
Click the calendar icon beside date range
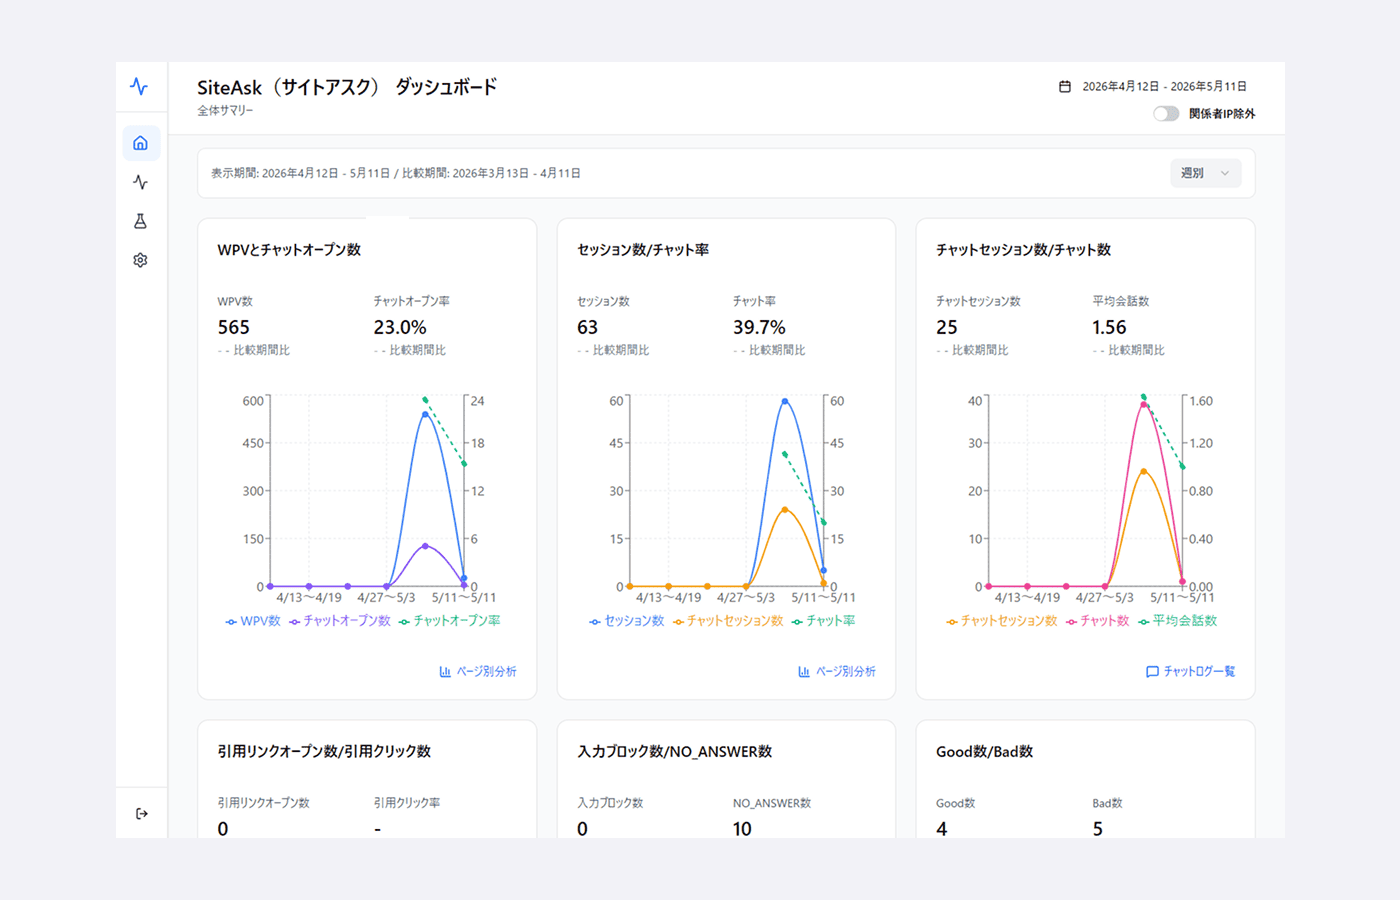[x=1065, y=87]
